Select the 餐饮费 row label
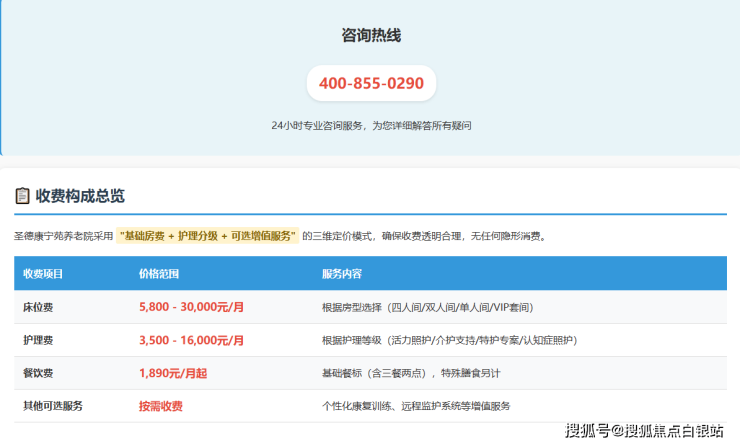The height and width of the screenshot is (446, 740). click(38, 373)
